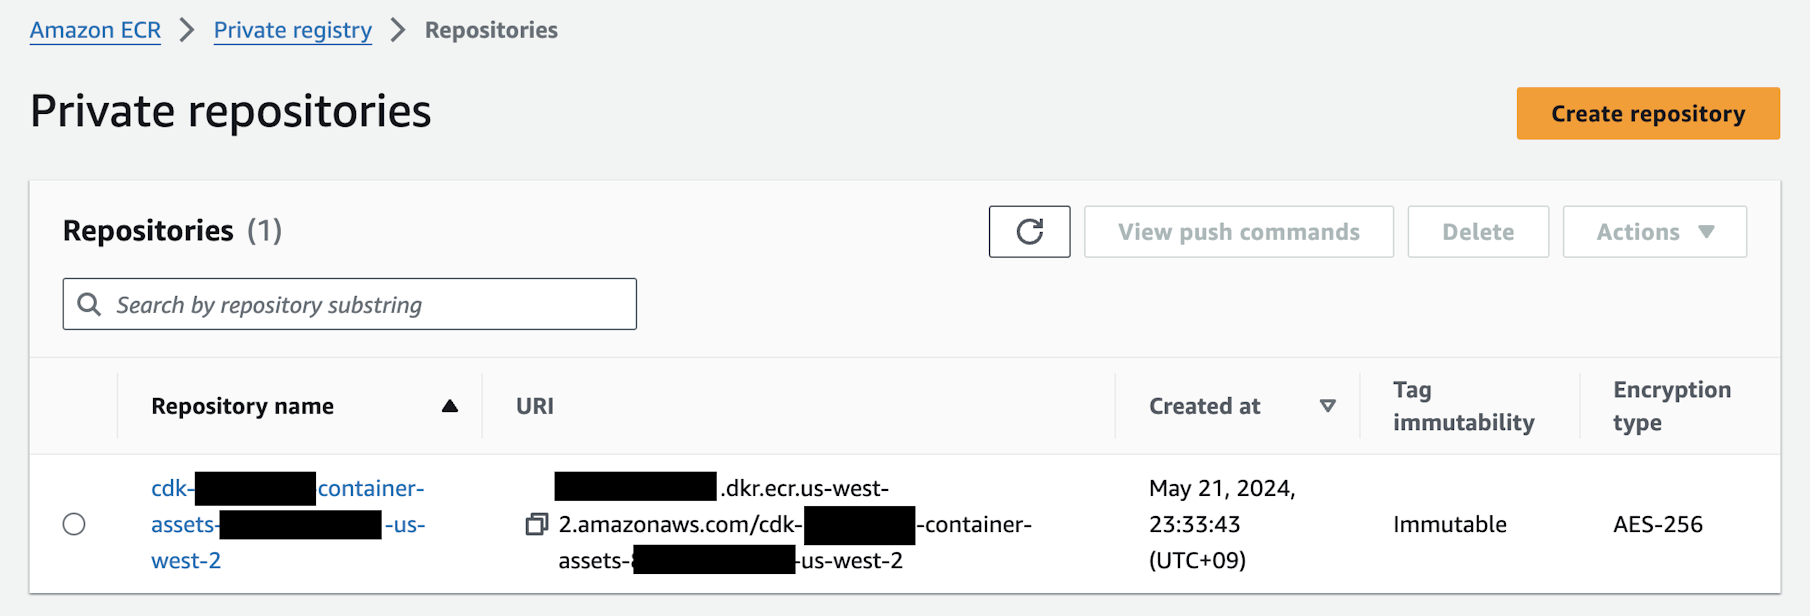Select the repository row radio button

74,523
